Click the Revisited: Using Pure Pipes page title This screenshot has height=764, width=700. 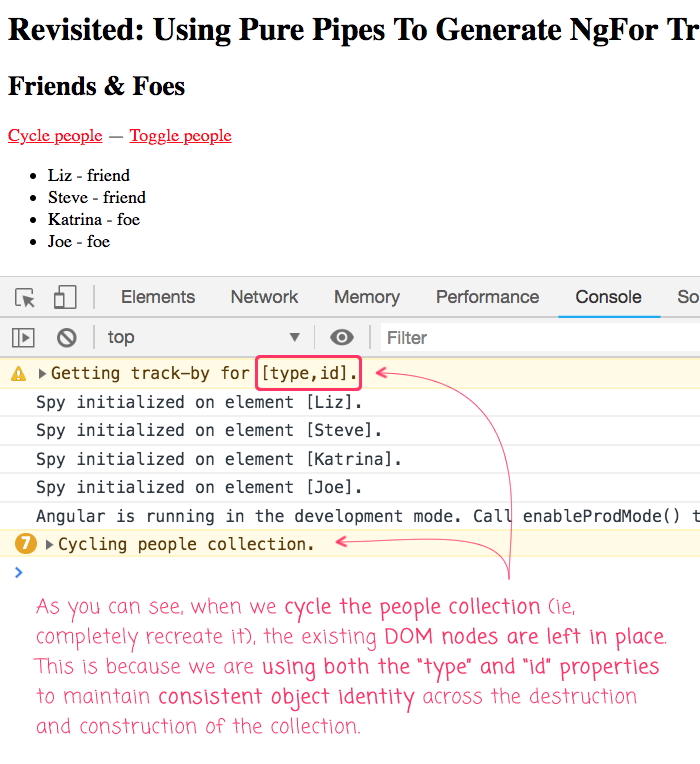[354, 30]
